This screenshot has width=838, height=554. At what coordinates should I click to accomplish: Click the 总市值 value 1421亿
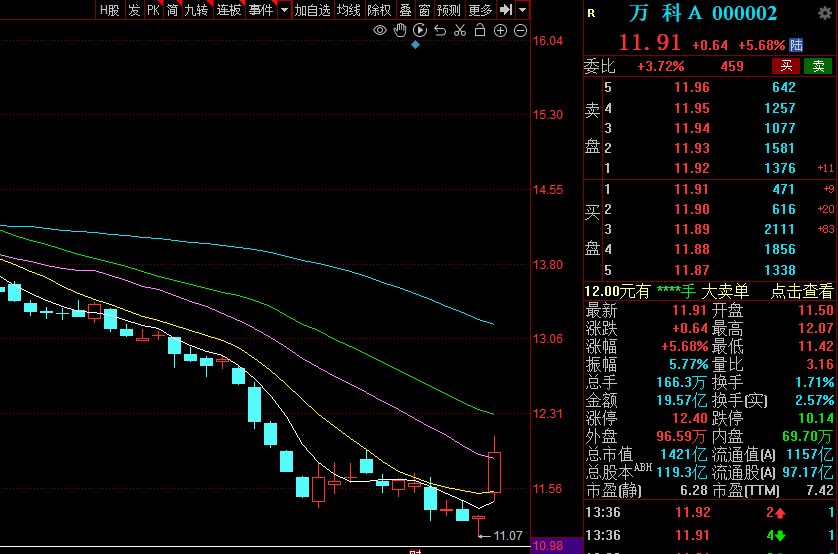pos(684,455)
